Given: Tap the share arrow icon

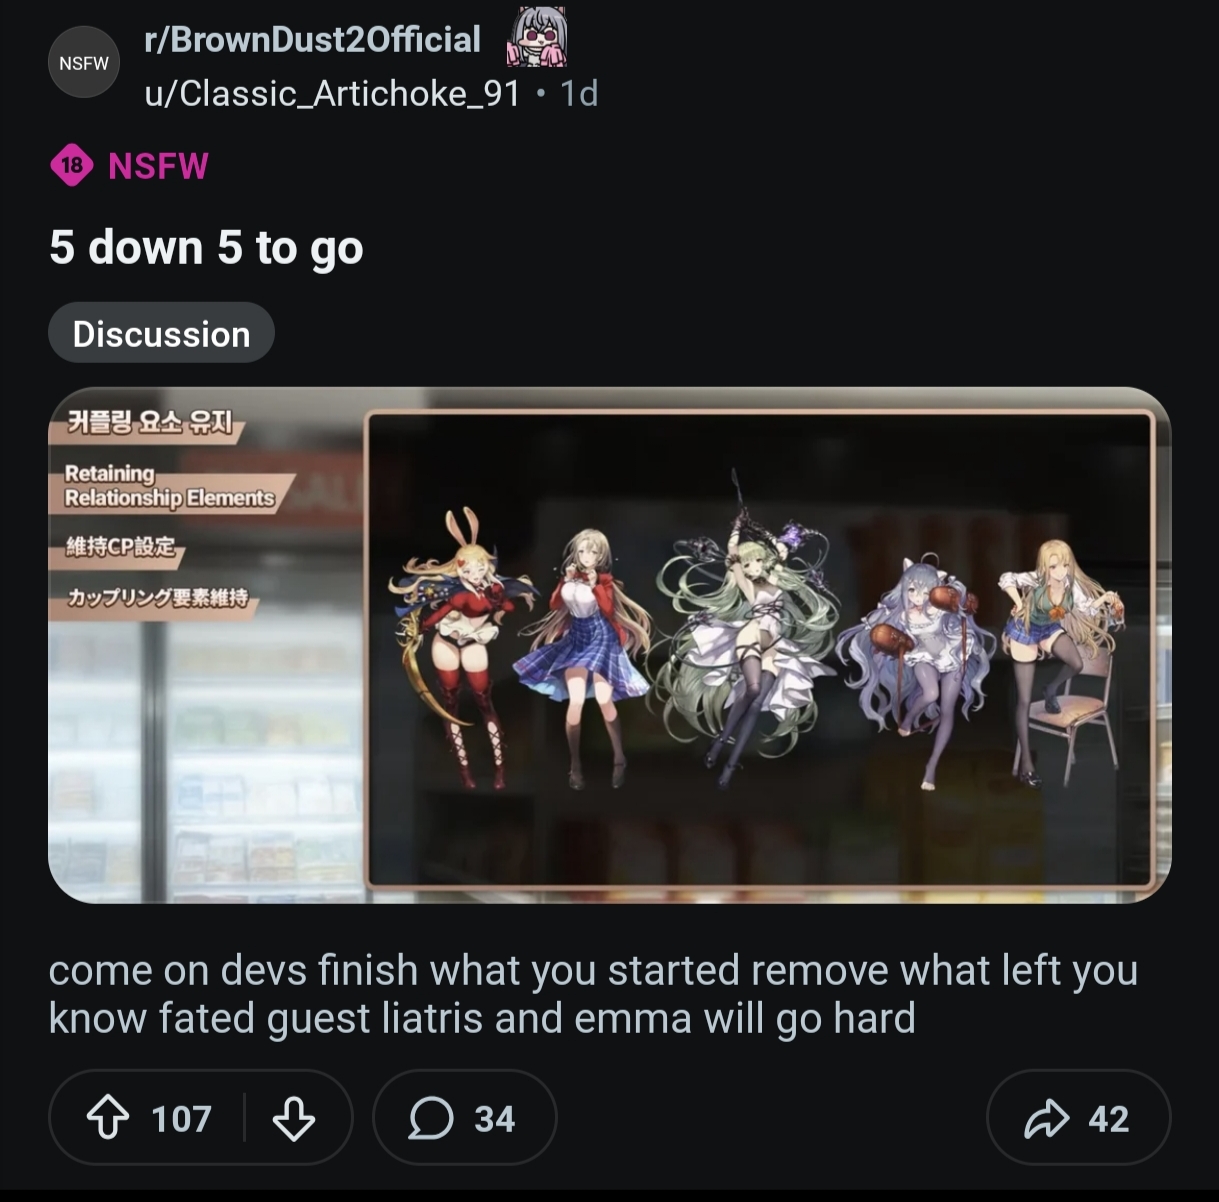Looking at the screenshot, I should 1047,1118.
